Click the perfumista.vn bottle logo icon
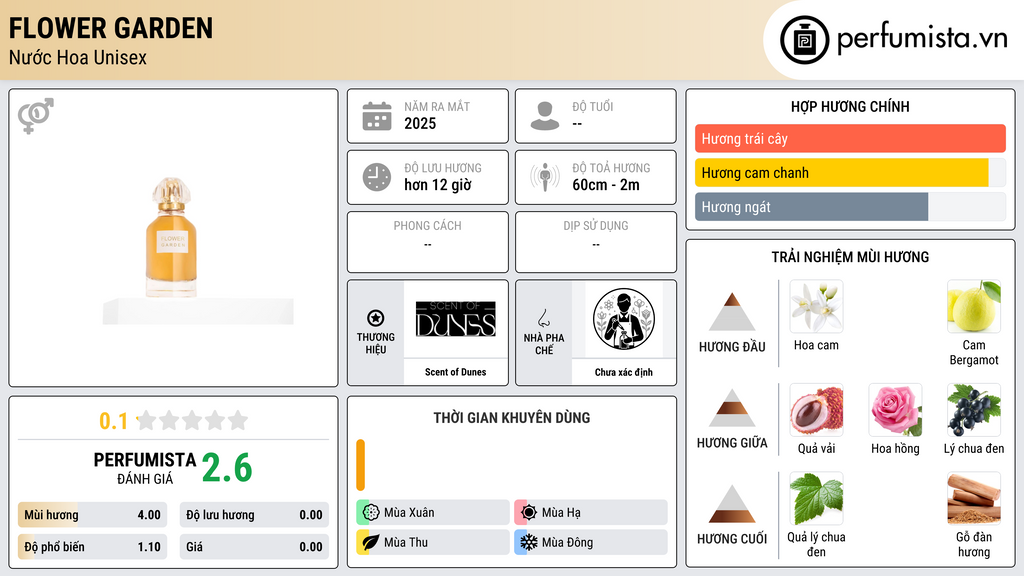This screenshot has width=1024, height=576. point(804,40)
